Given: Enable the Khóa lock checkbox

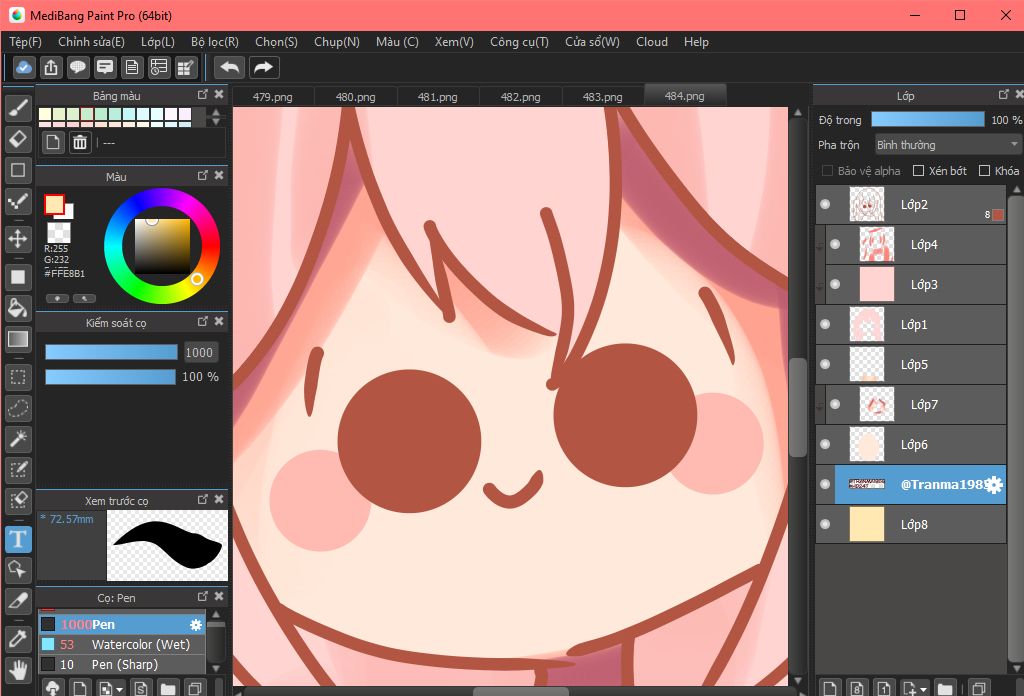Looking at the screenshot, I should click(x=985, y=170).
